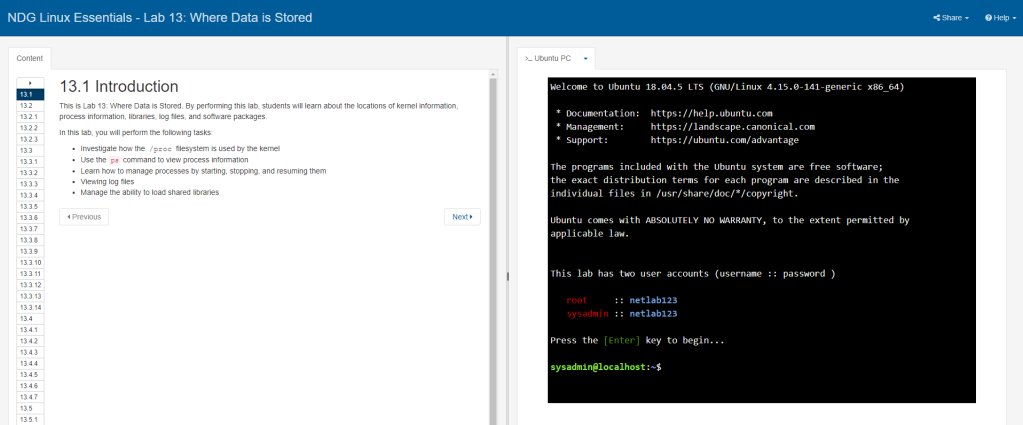
Task: Open section 13.2.3 in the sidebar
Action: point(29,139)
